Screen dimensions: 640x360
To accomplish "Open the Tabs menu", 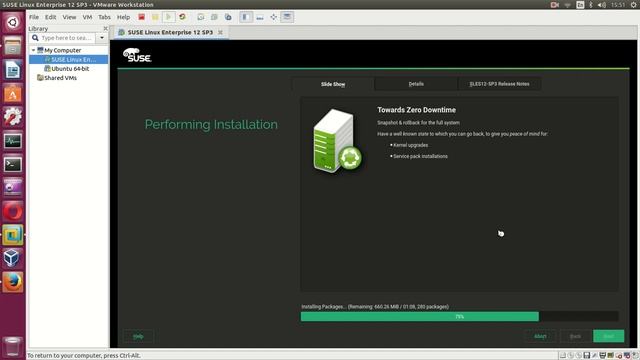I will [x=104, y=17].
